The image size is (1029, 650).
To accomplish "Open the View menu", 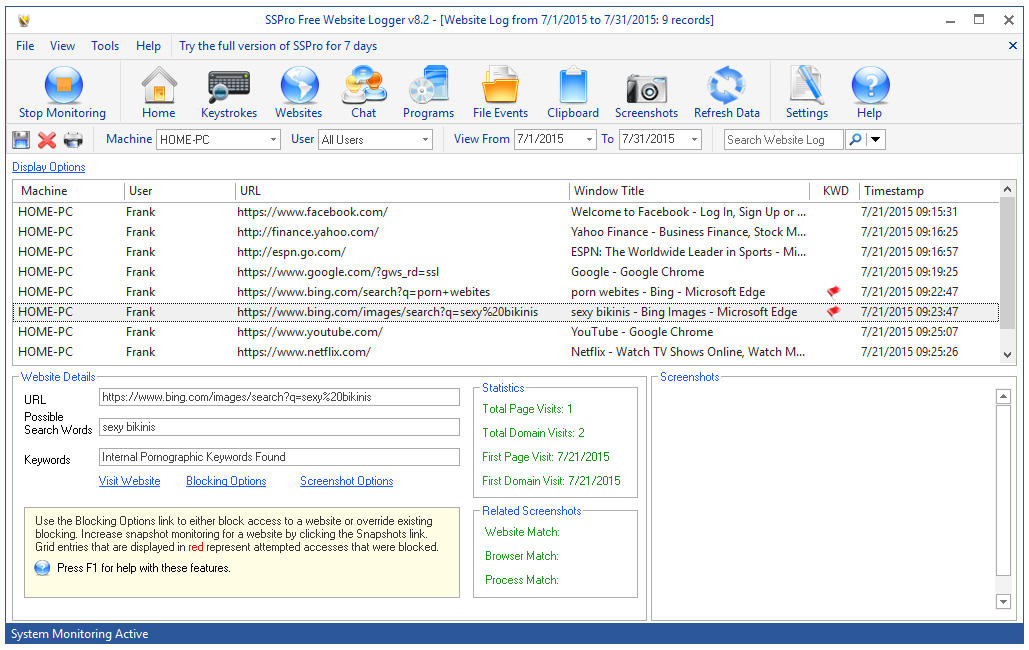I will (x=62, y=46).
